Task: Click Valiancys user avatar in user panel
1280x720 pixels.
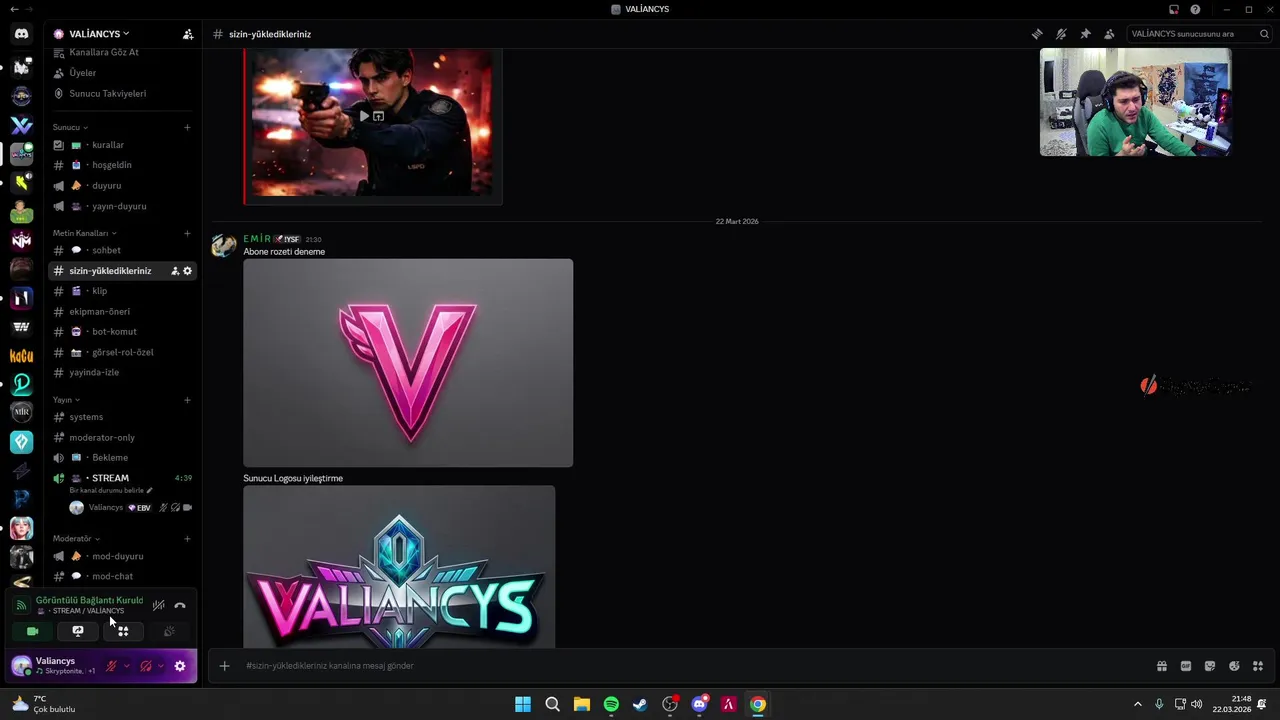Action: (21, 665)
